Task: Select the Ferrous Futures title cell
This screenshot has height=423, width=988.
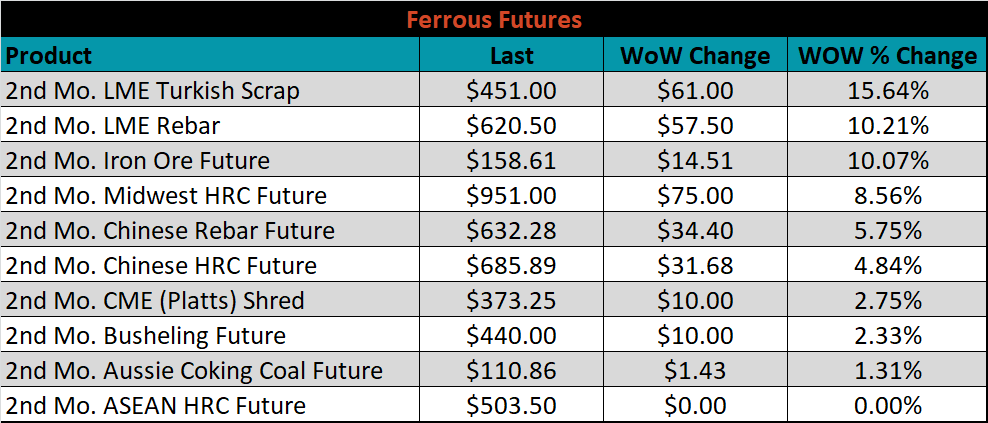Action: [494, 20]
